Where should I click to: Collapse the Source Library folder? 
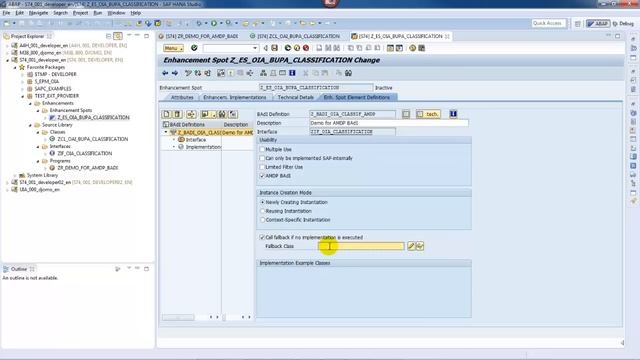point(30,125)
